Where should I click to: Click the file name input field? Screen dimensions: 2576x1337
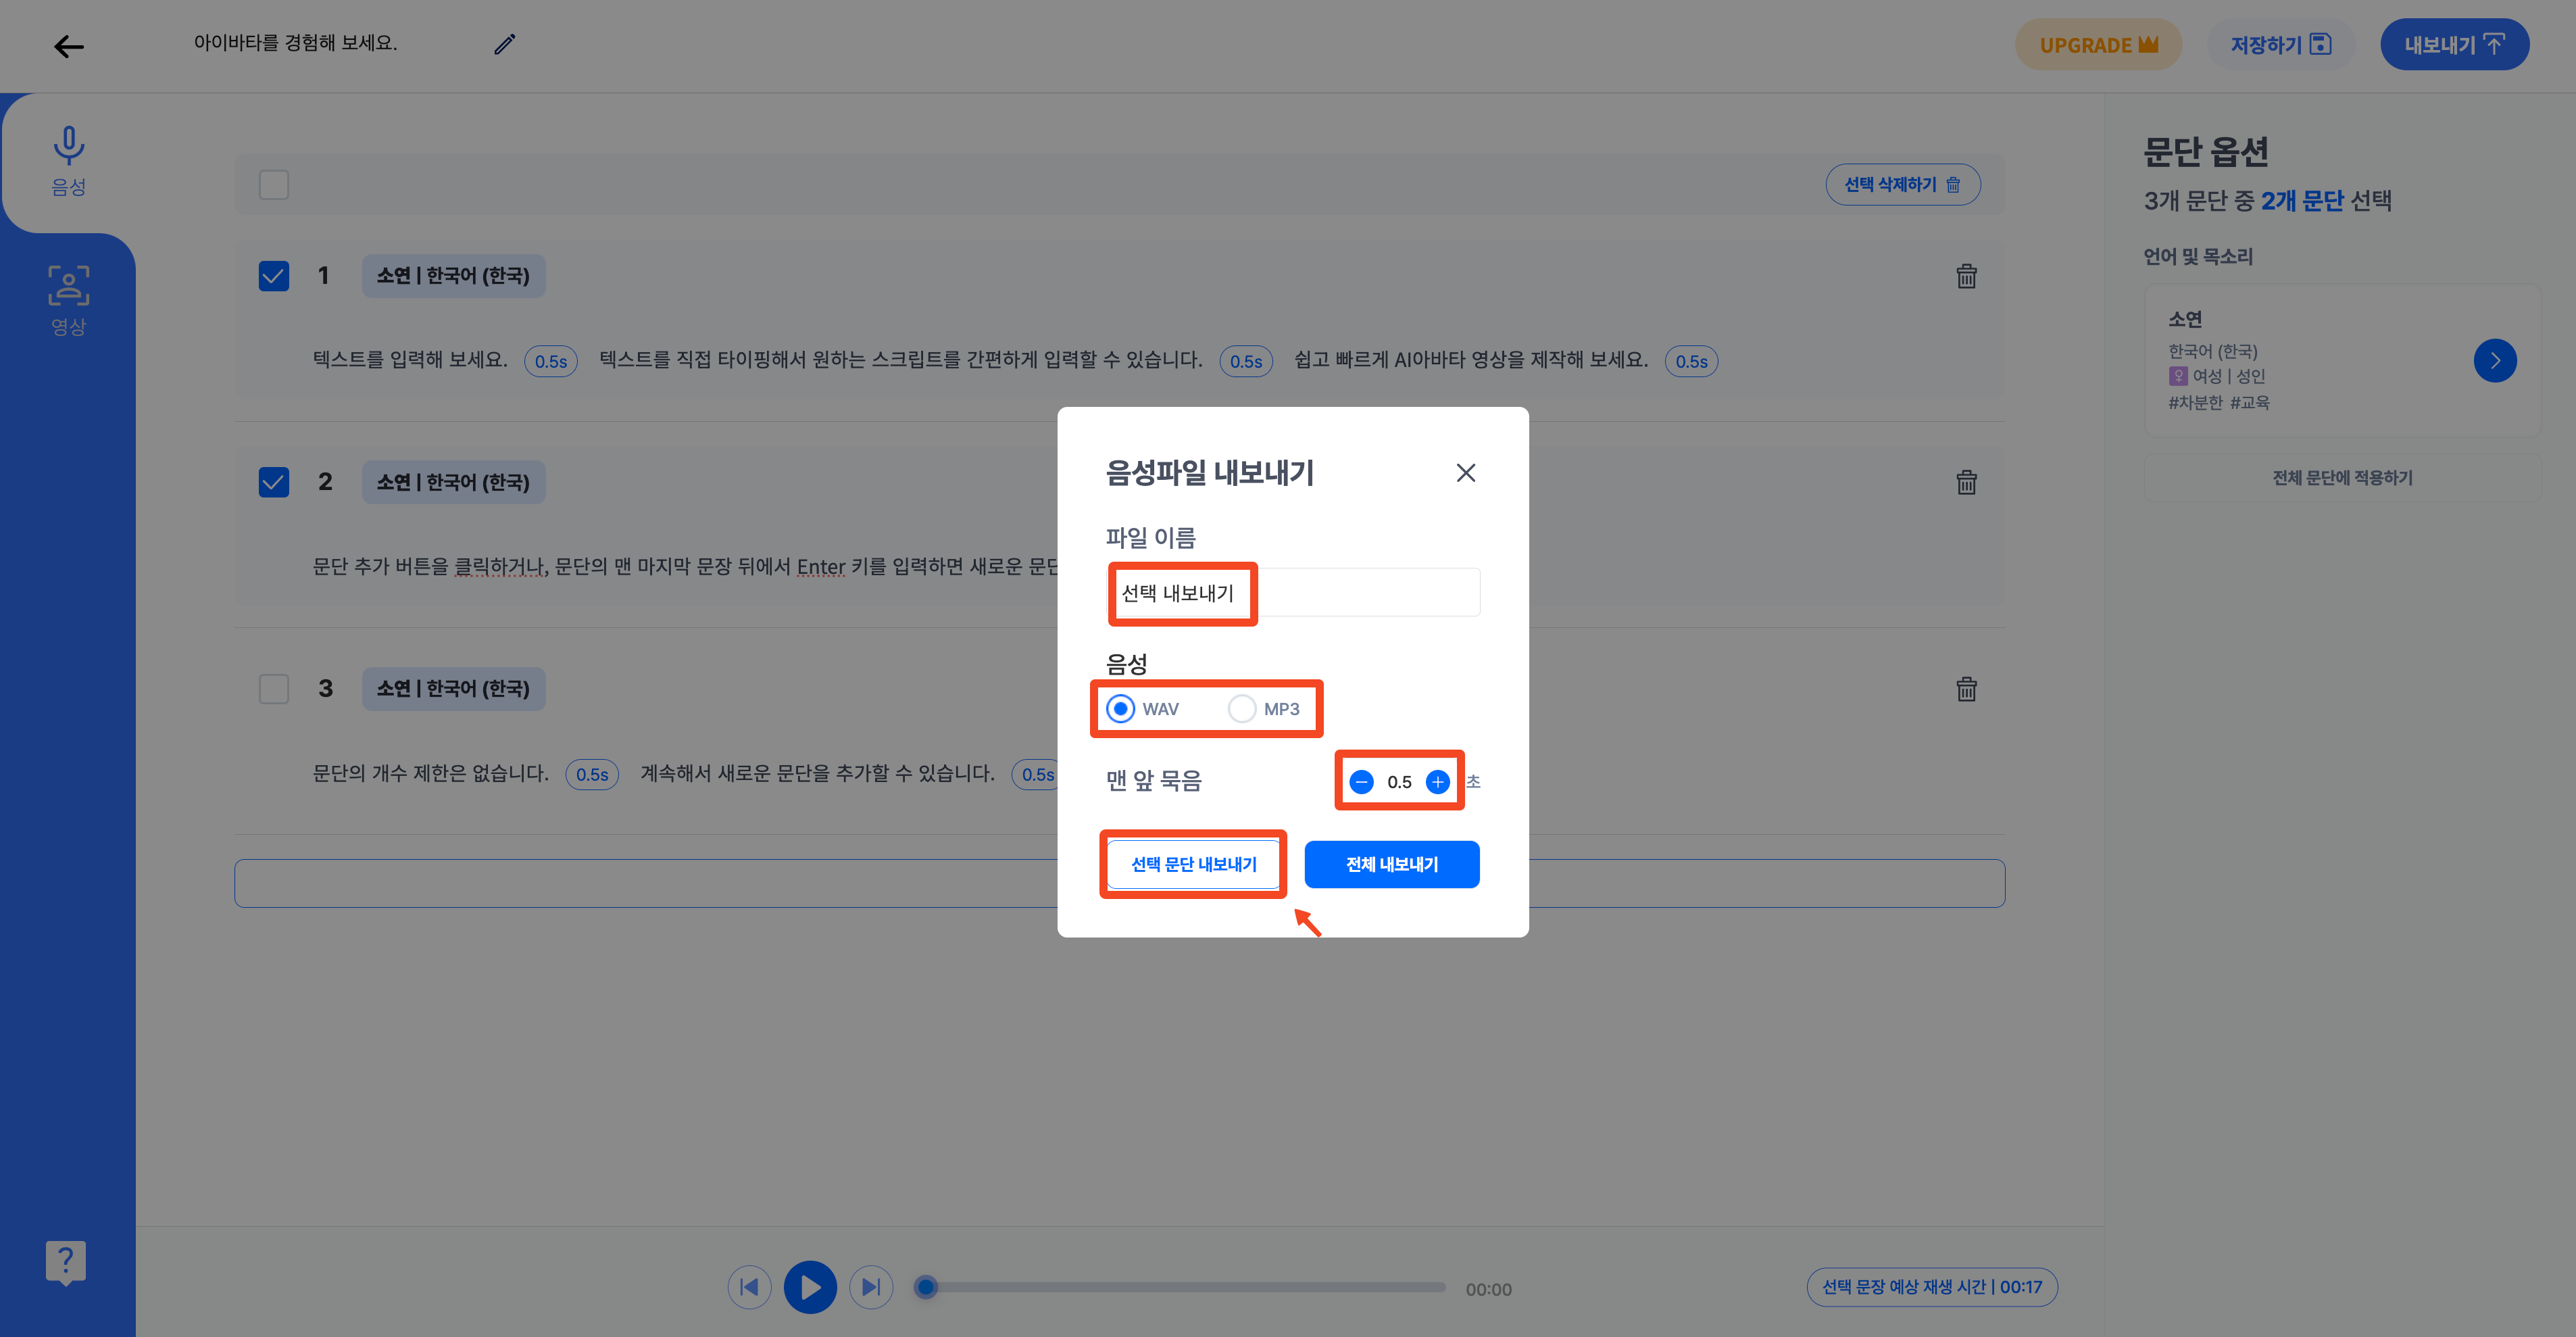point(1292,593)
